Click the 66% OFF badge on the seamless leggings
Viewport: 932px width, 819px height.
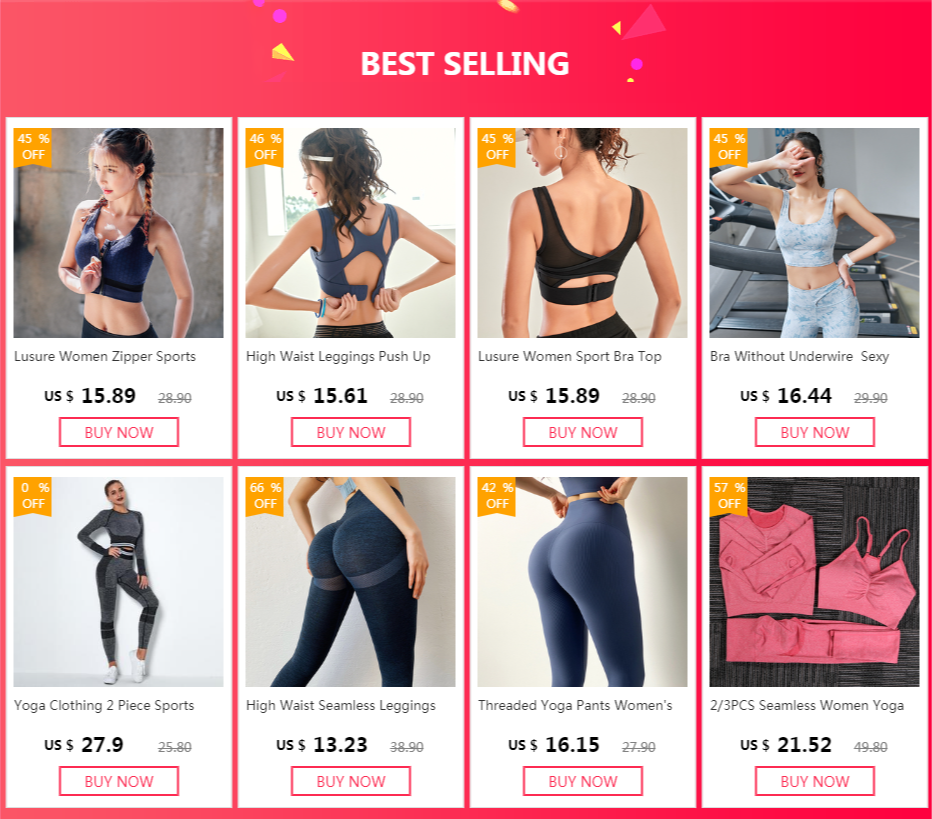tap(265, 496)
